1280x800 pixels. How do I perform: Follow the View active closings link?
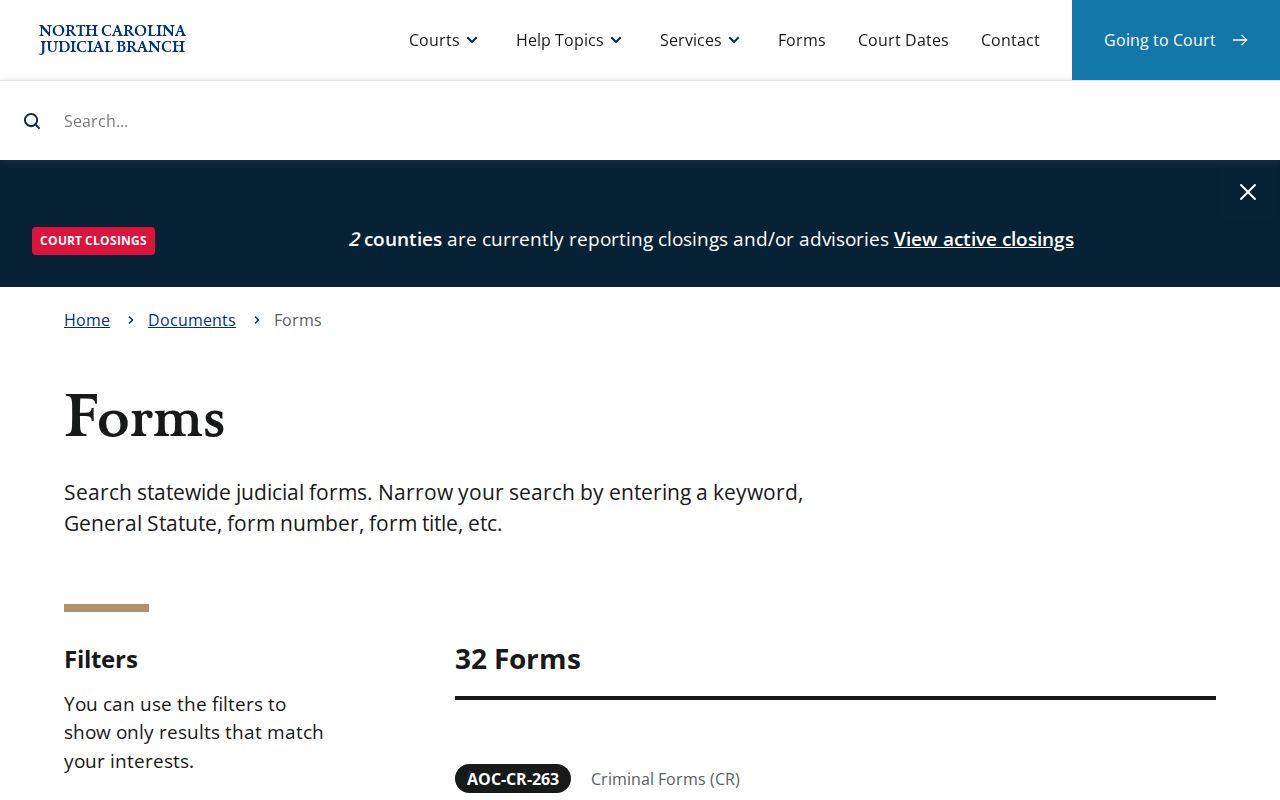(x=984, y=239)
